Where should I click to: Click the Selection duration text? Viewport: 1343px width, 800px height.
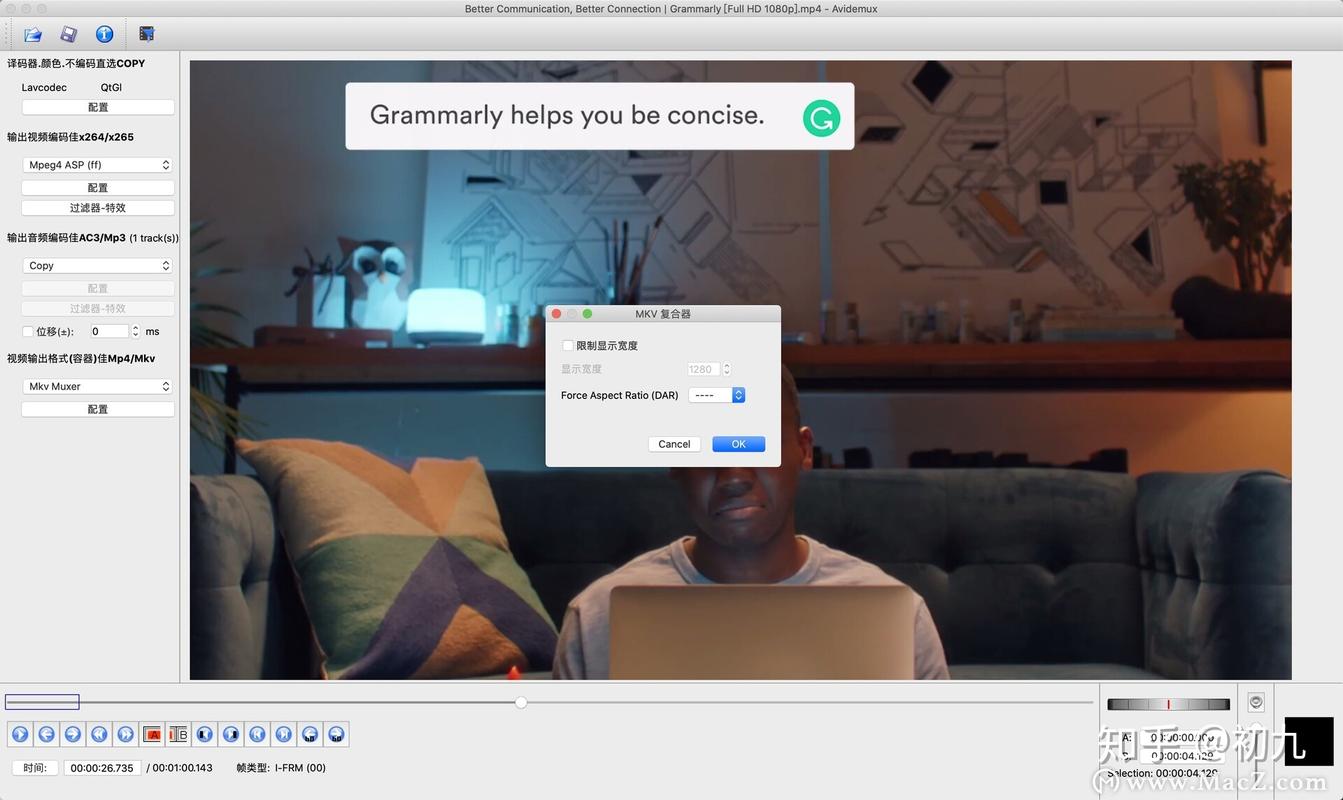click(x=1162, y=773)
